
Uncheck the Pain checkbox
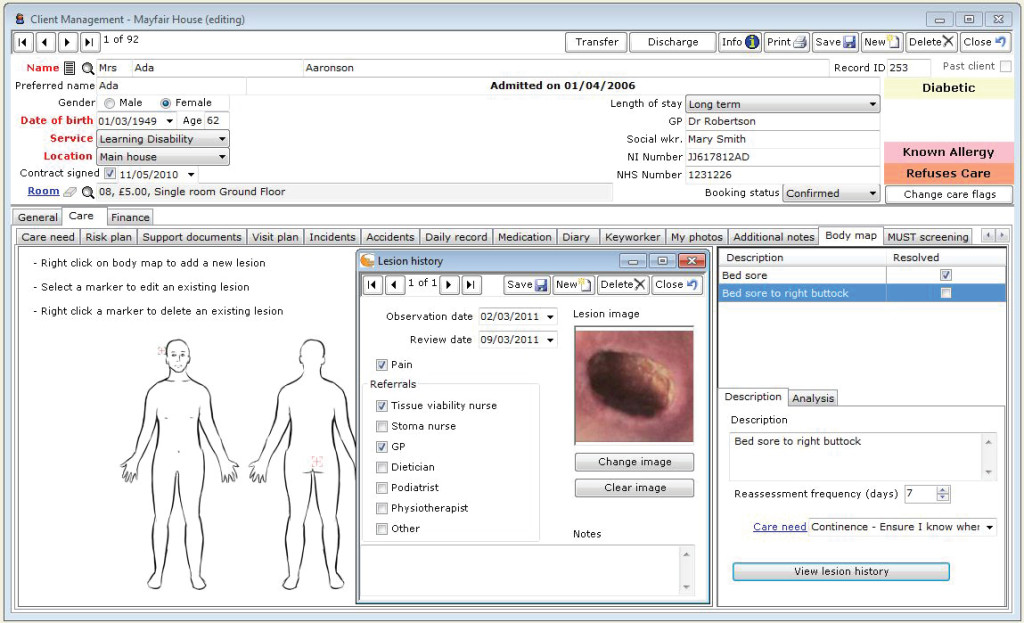(x=382, y=365)
